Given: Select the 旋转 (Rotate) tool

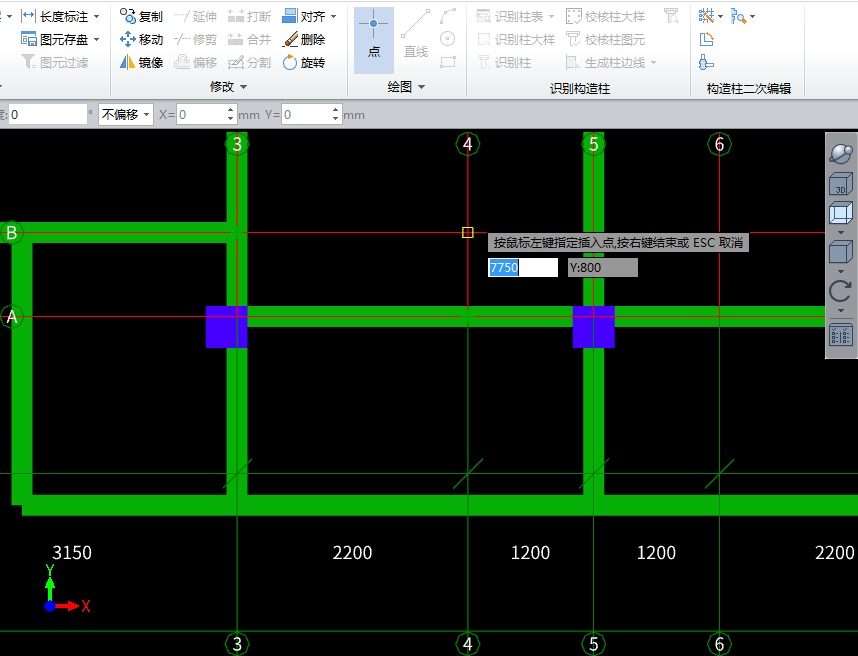Looking at the screenshot, I should tap(304, 62).
